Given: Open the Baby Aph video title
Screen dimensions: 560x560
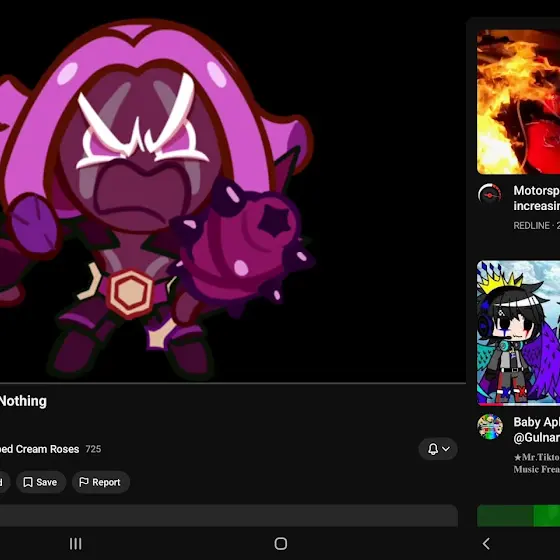Looking at the screenshot, I should click(x=536, y=430).
